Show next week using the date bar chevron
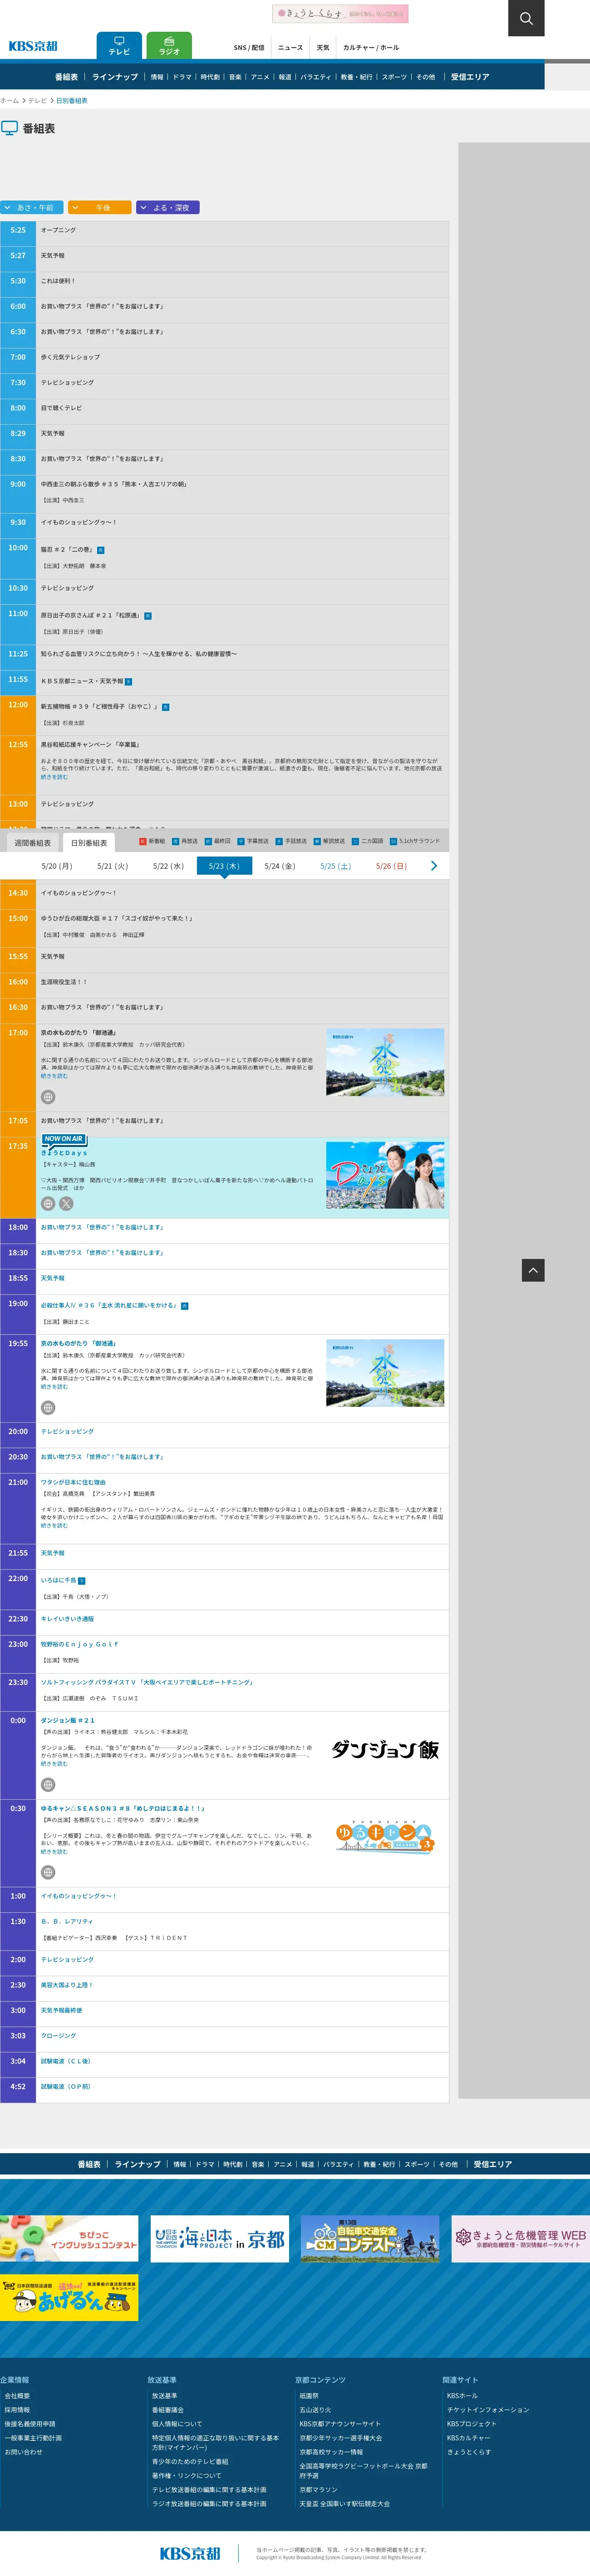 pos(433,866)
